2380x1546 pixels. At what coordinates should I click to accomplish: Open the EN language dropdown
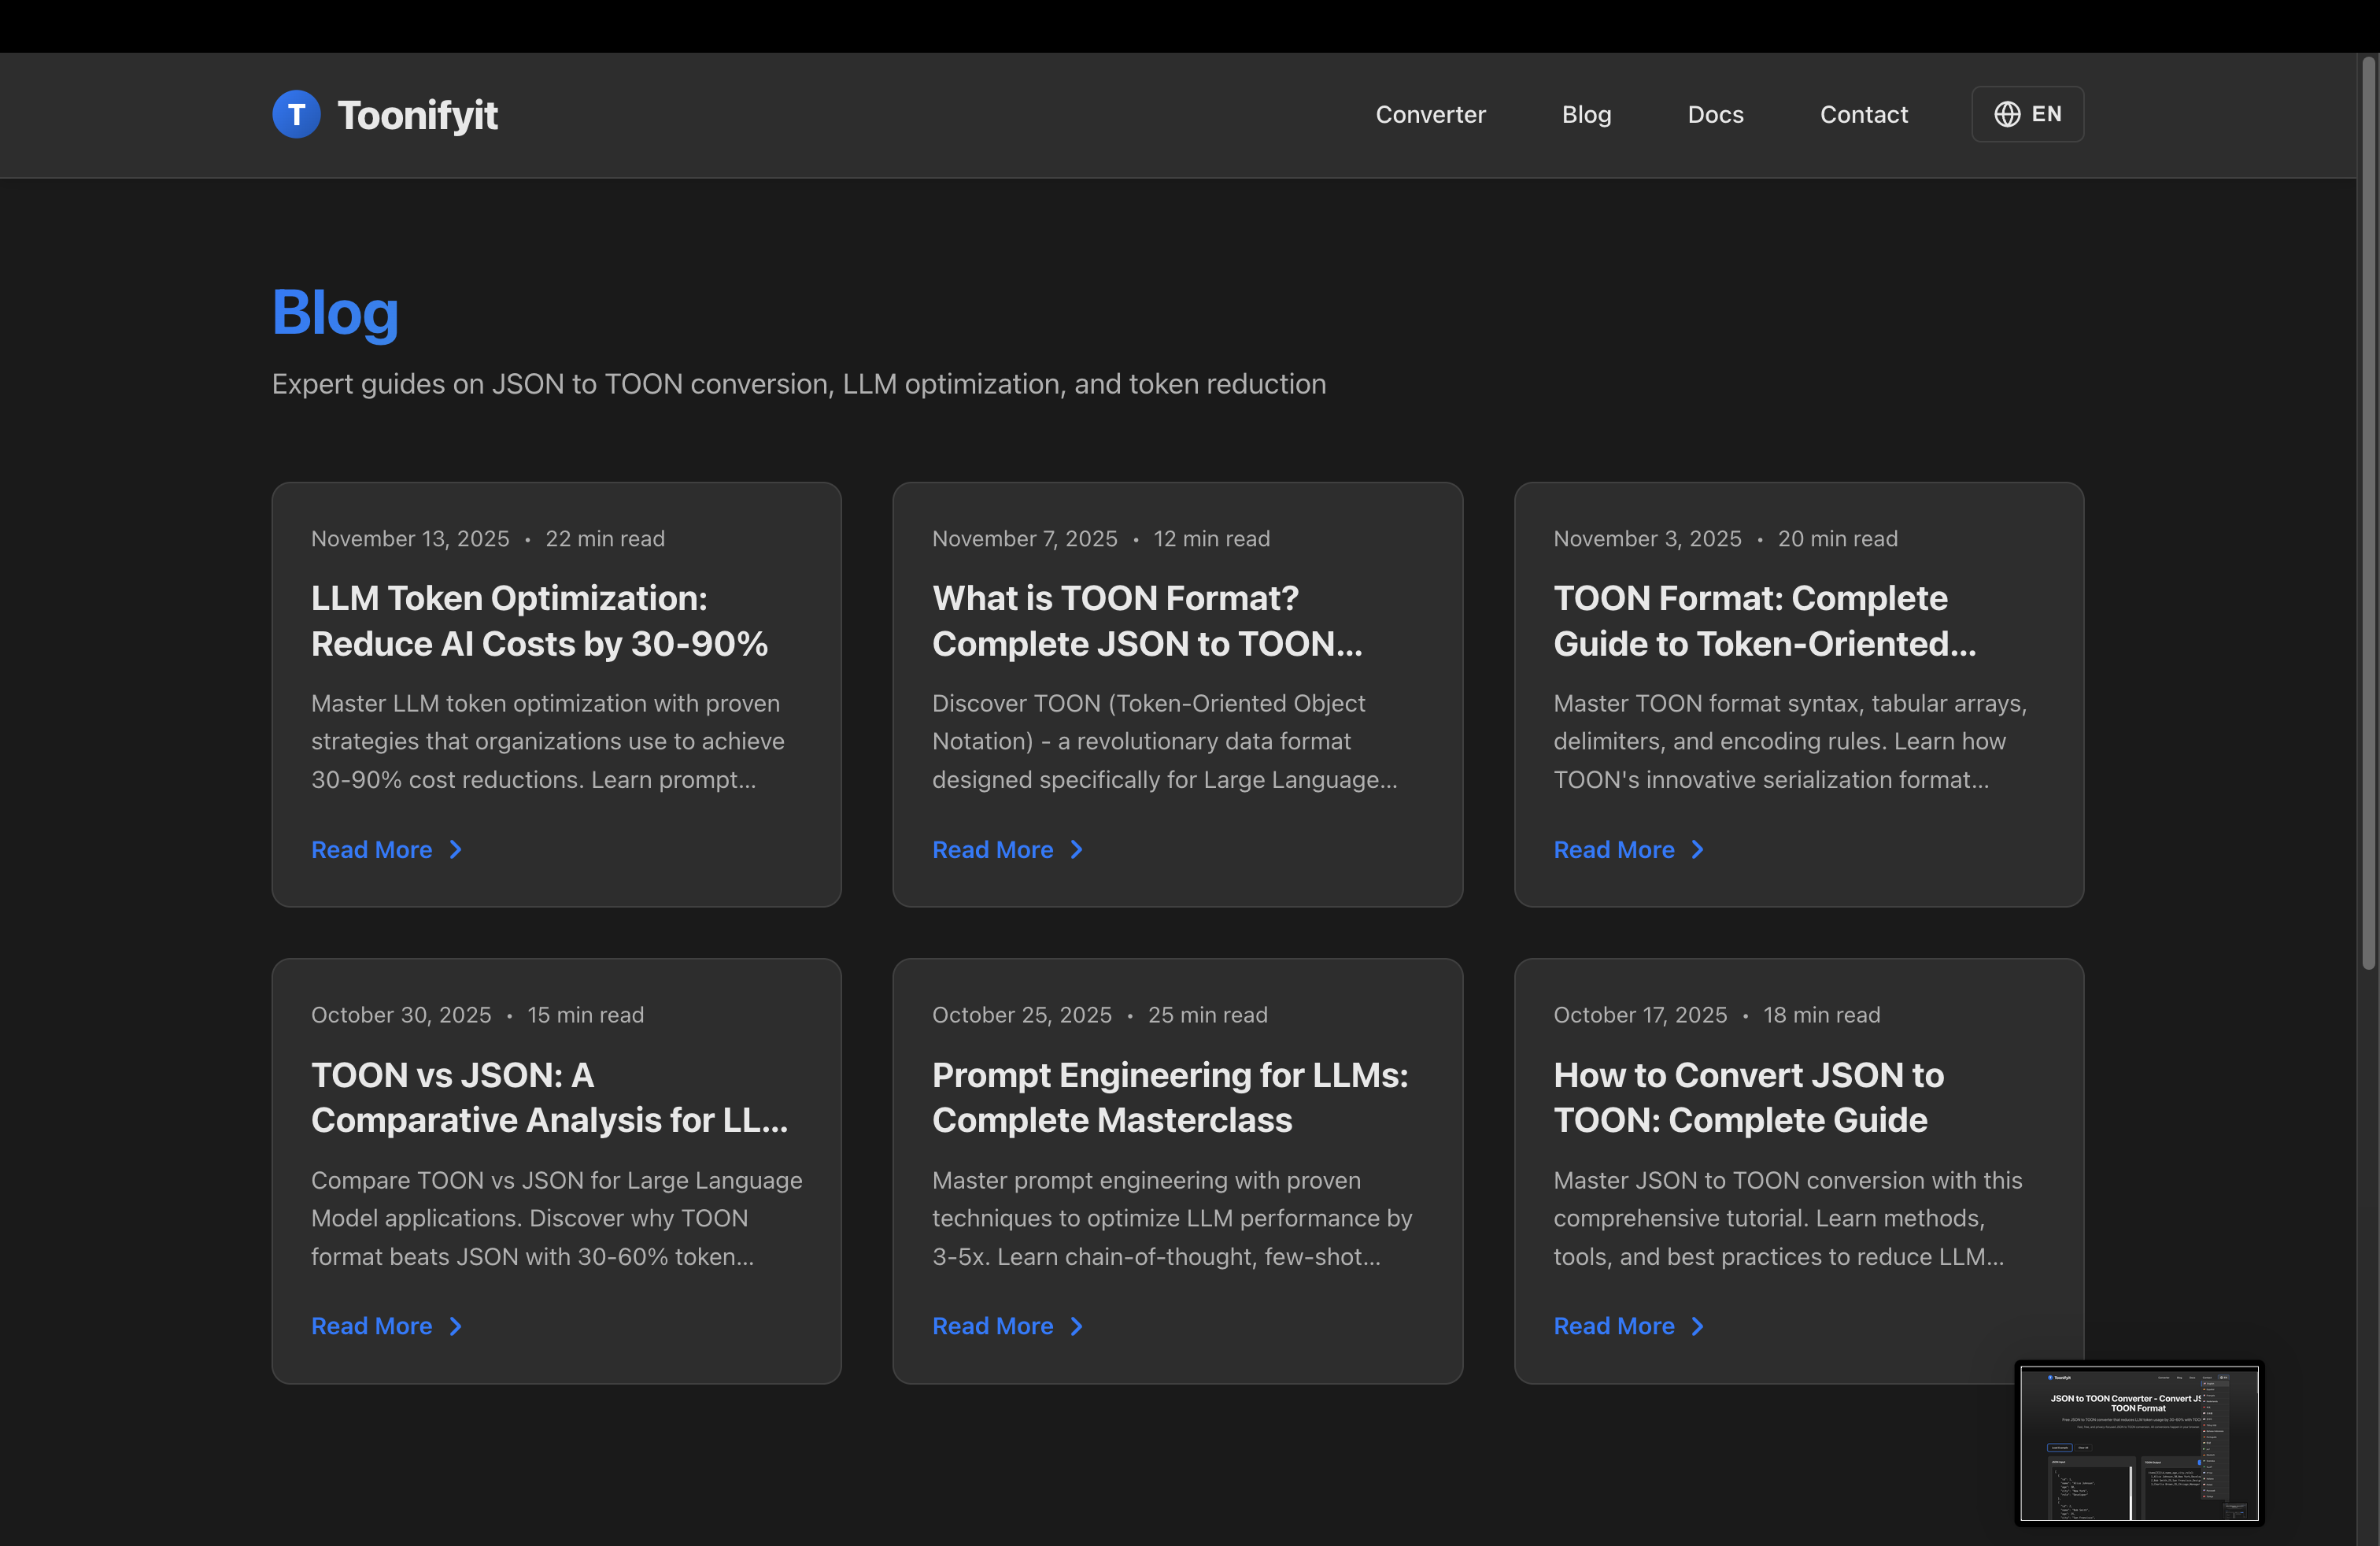[2027, 113]
